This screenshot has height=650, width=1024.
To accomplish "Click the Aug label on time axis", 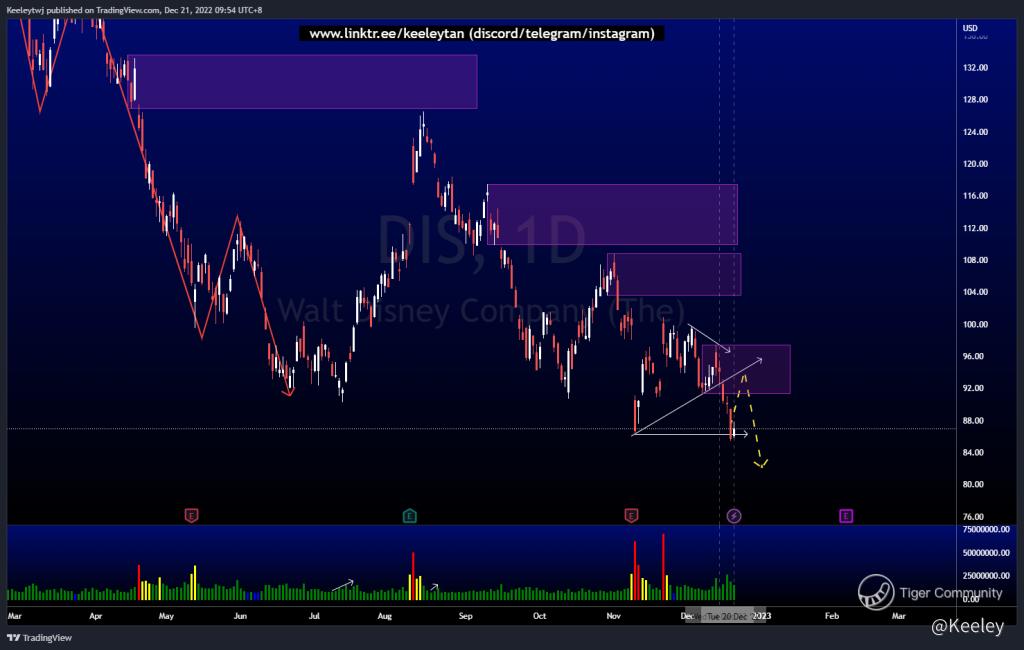I will point(385,616).
